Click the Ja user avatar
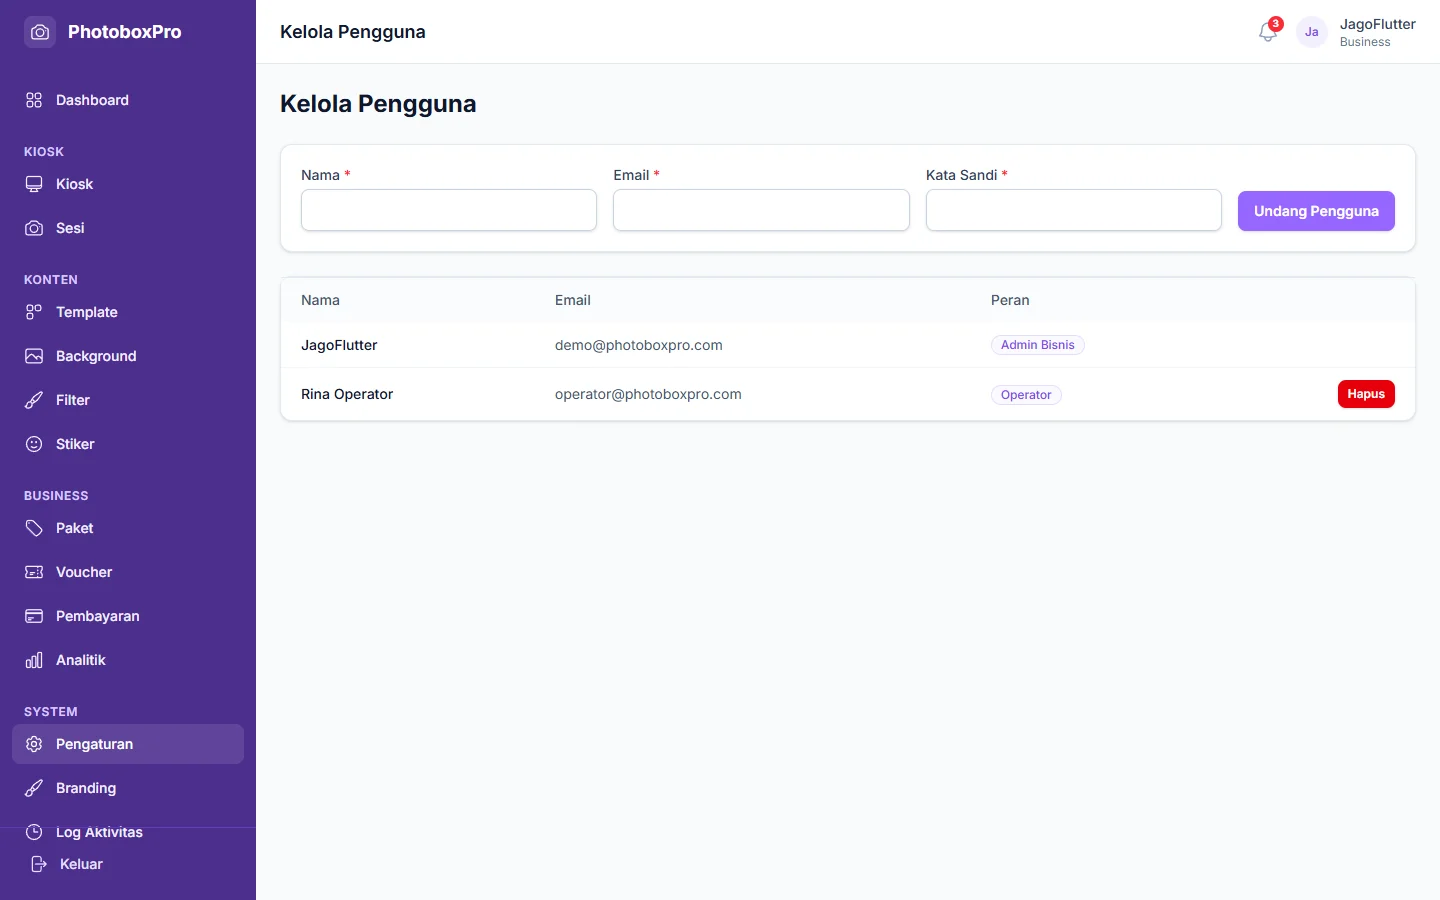The height and width of the screenshot is (900, 1440). (1312, 32)
